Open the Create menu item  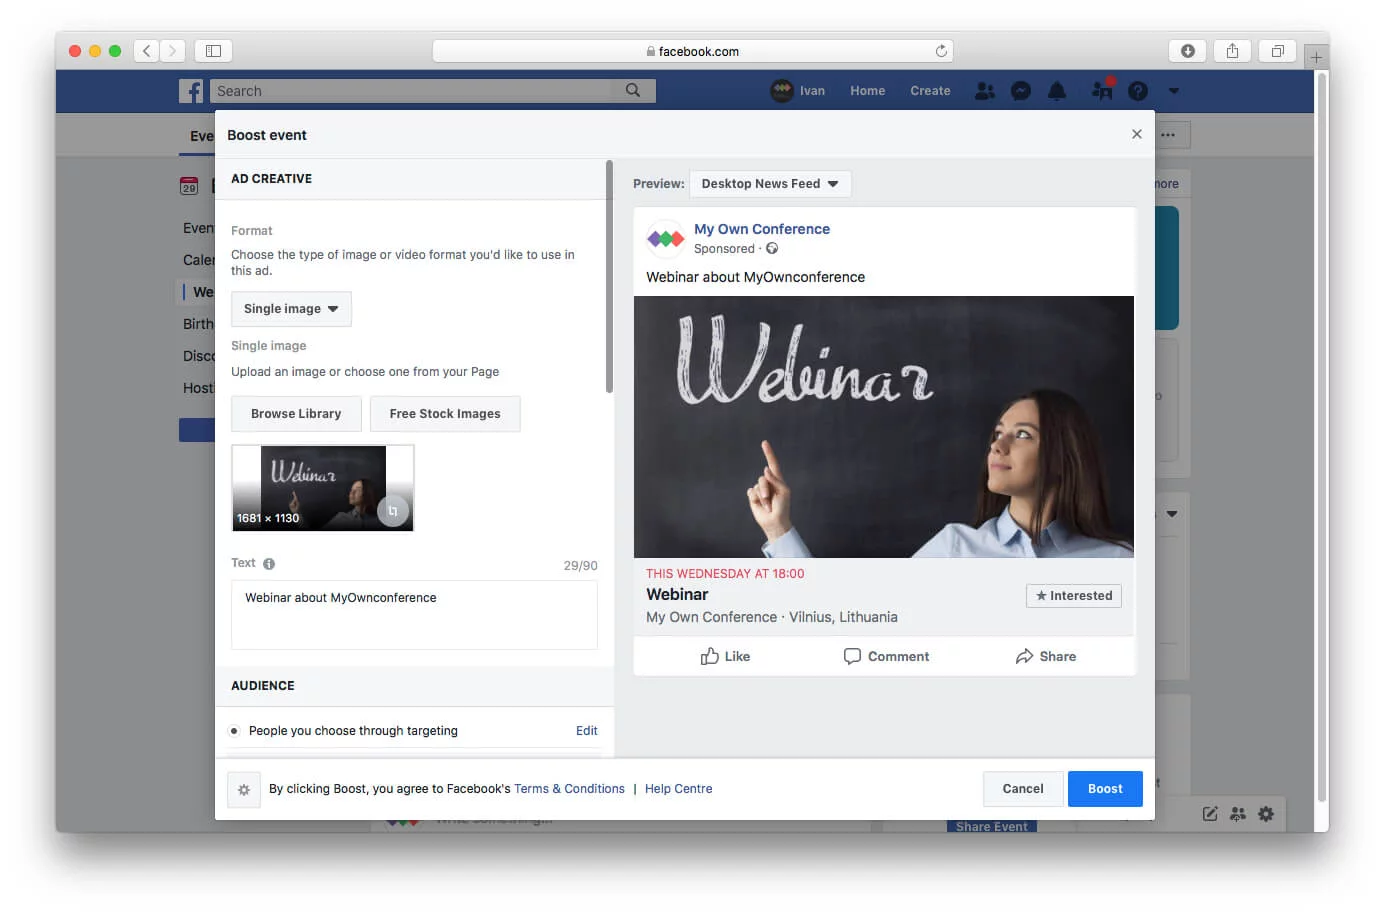click(929, 90)
